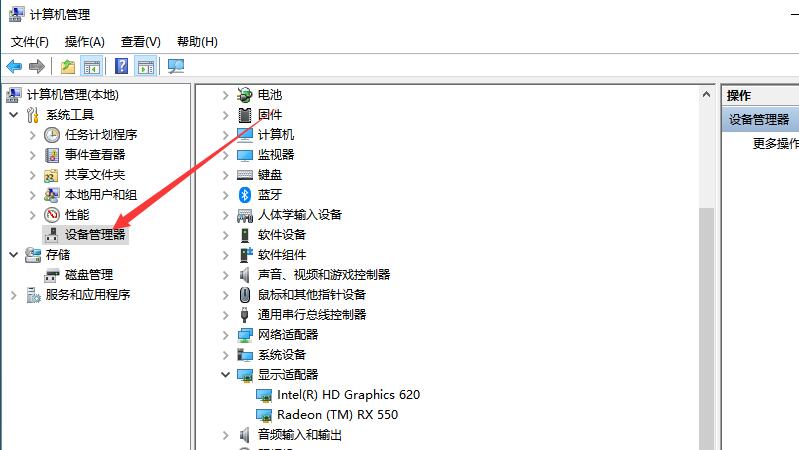
Task: Click the 声音、视频和游戏控制器 label
Action: (x=324, y=275)
